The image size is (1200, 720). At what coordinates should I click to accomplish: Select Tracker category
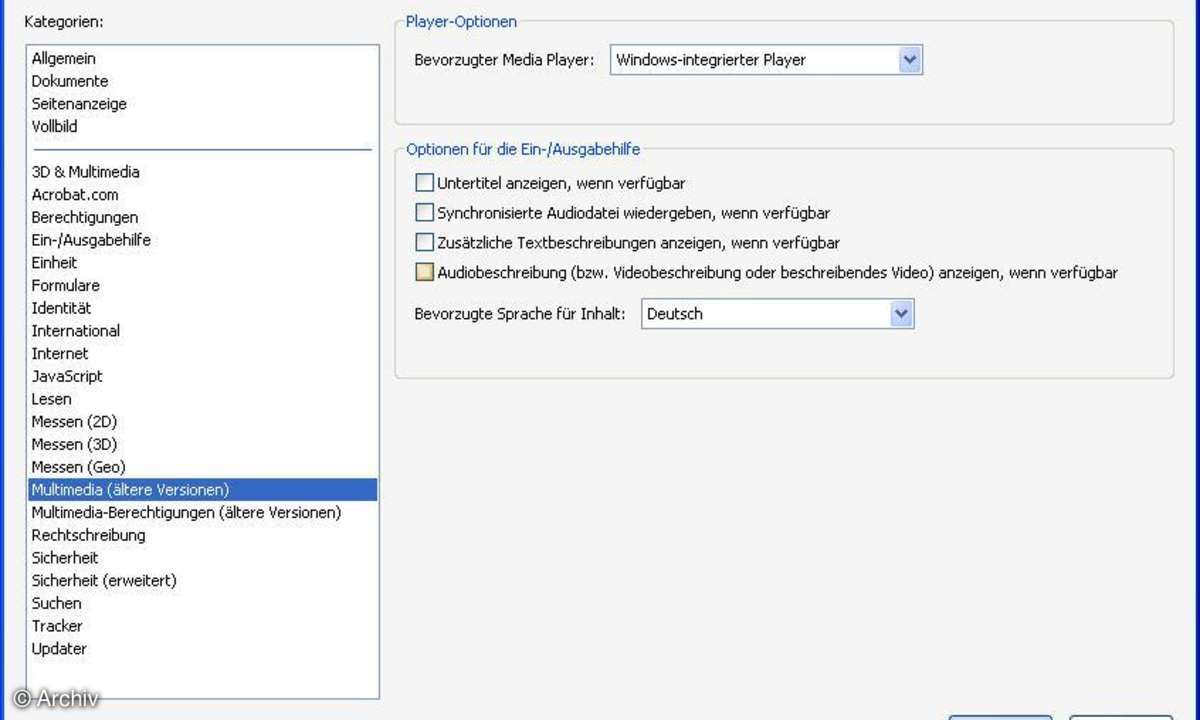pos(57,626)
